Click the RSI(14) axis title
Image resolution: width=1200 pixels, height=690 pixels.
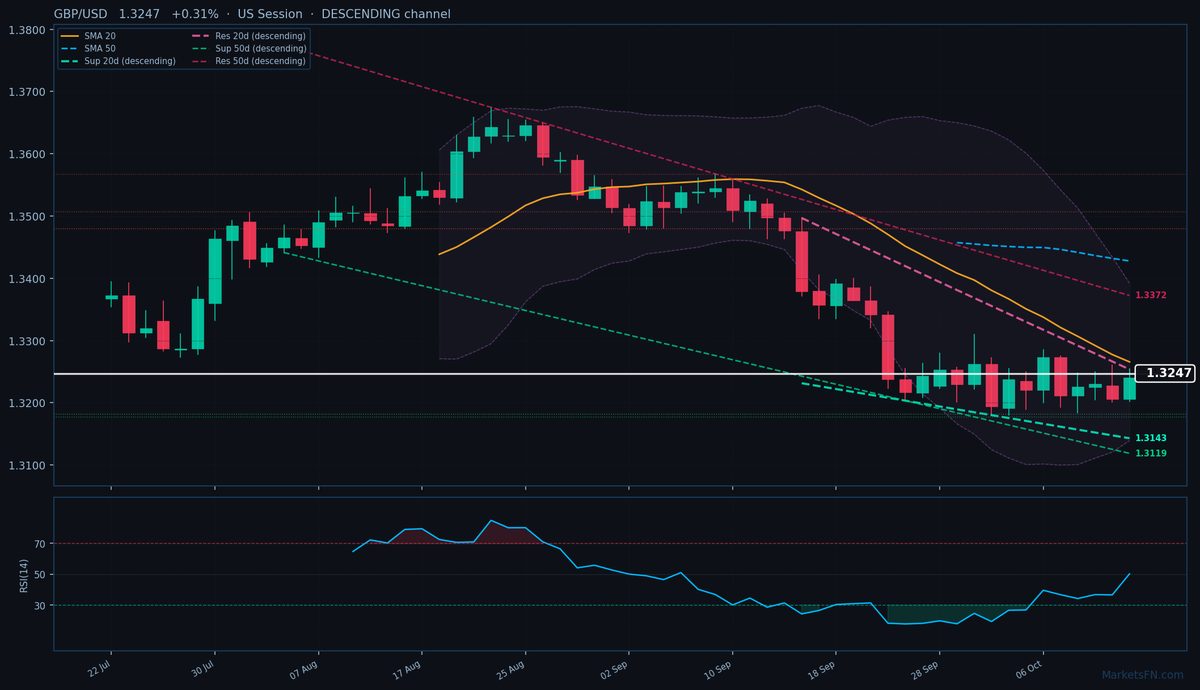24,575
